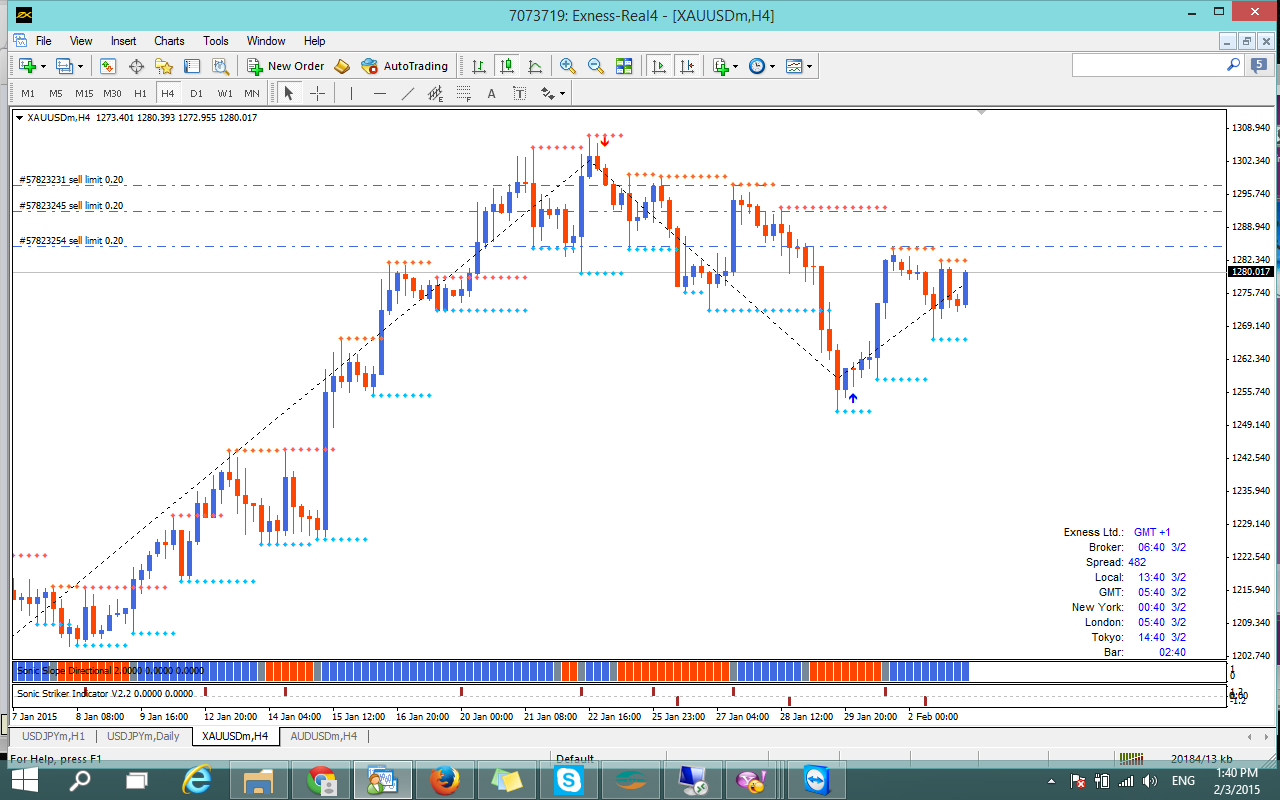Expand the Profiles dropdown arrow
The image size is (1280, 800).
(x=79, y=67)
